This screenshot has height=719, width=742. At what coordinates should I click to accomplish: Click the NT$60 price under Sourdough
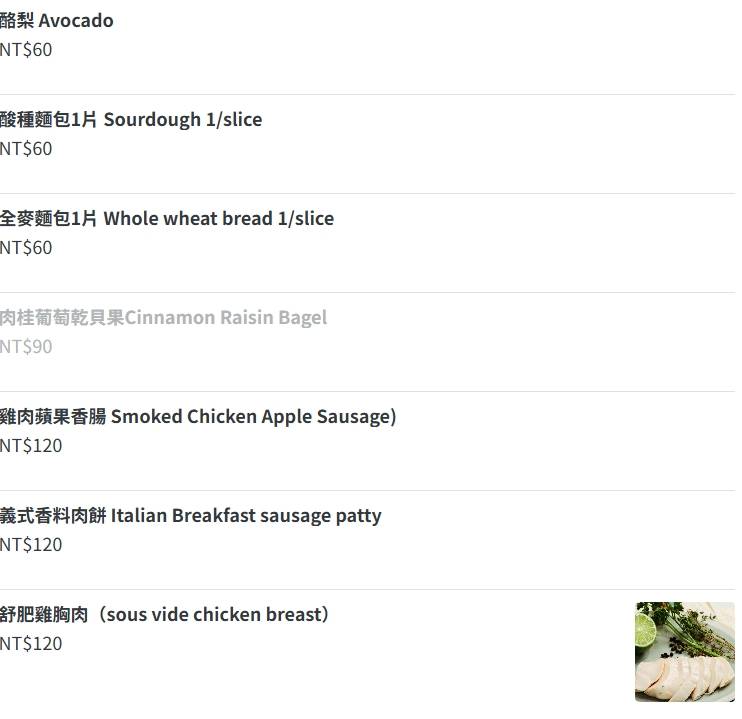pos(26,149)
